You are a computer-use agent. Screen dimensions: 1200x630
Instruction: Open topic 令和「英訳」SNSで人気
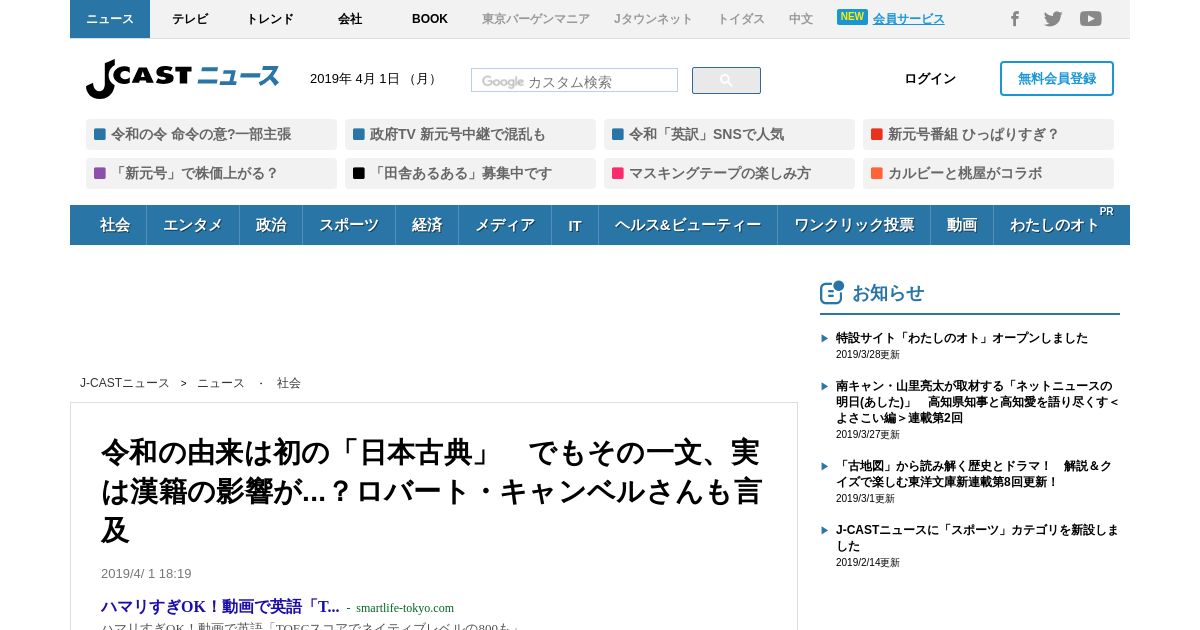click(729, 134)
